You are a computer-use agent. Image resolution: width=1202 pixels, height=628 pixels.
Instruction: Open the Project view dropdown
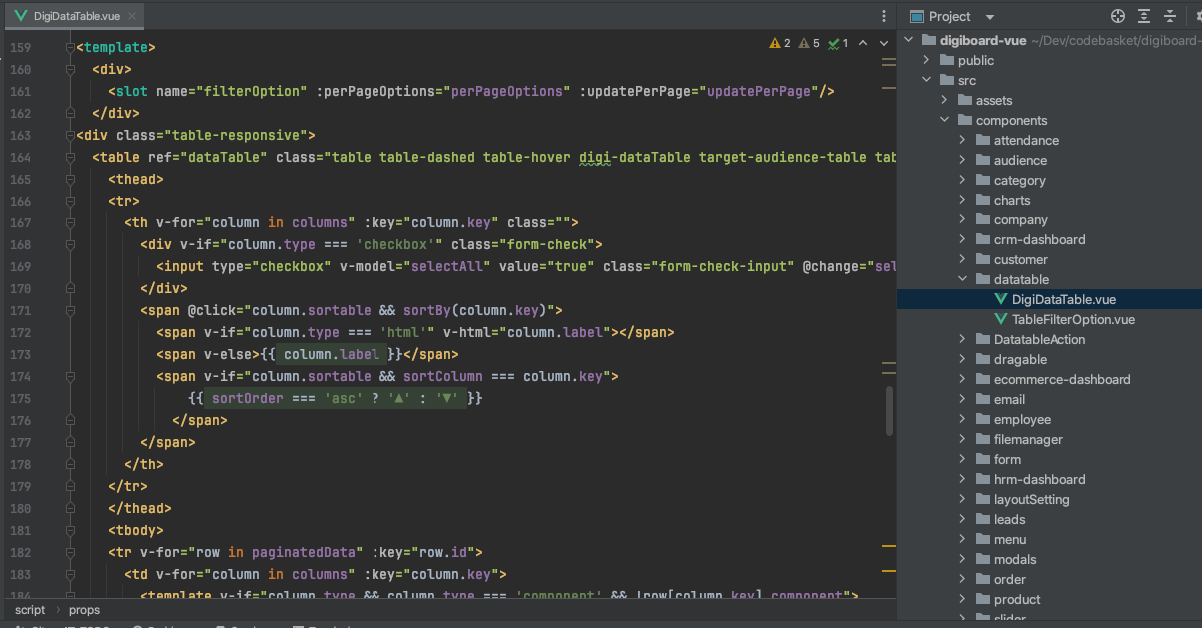click(x=990, y=17)
